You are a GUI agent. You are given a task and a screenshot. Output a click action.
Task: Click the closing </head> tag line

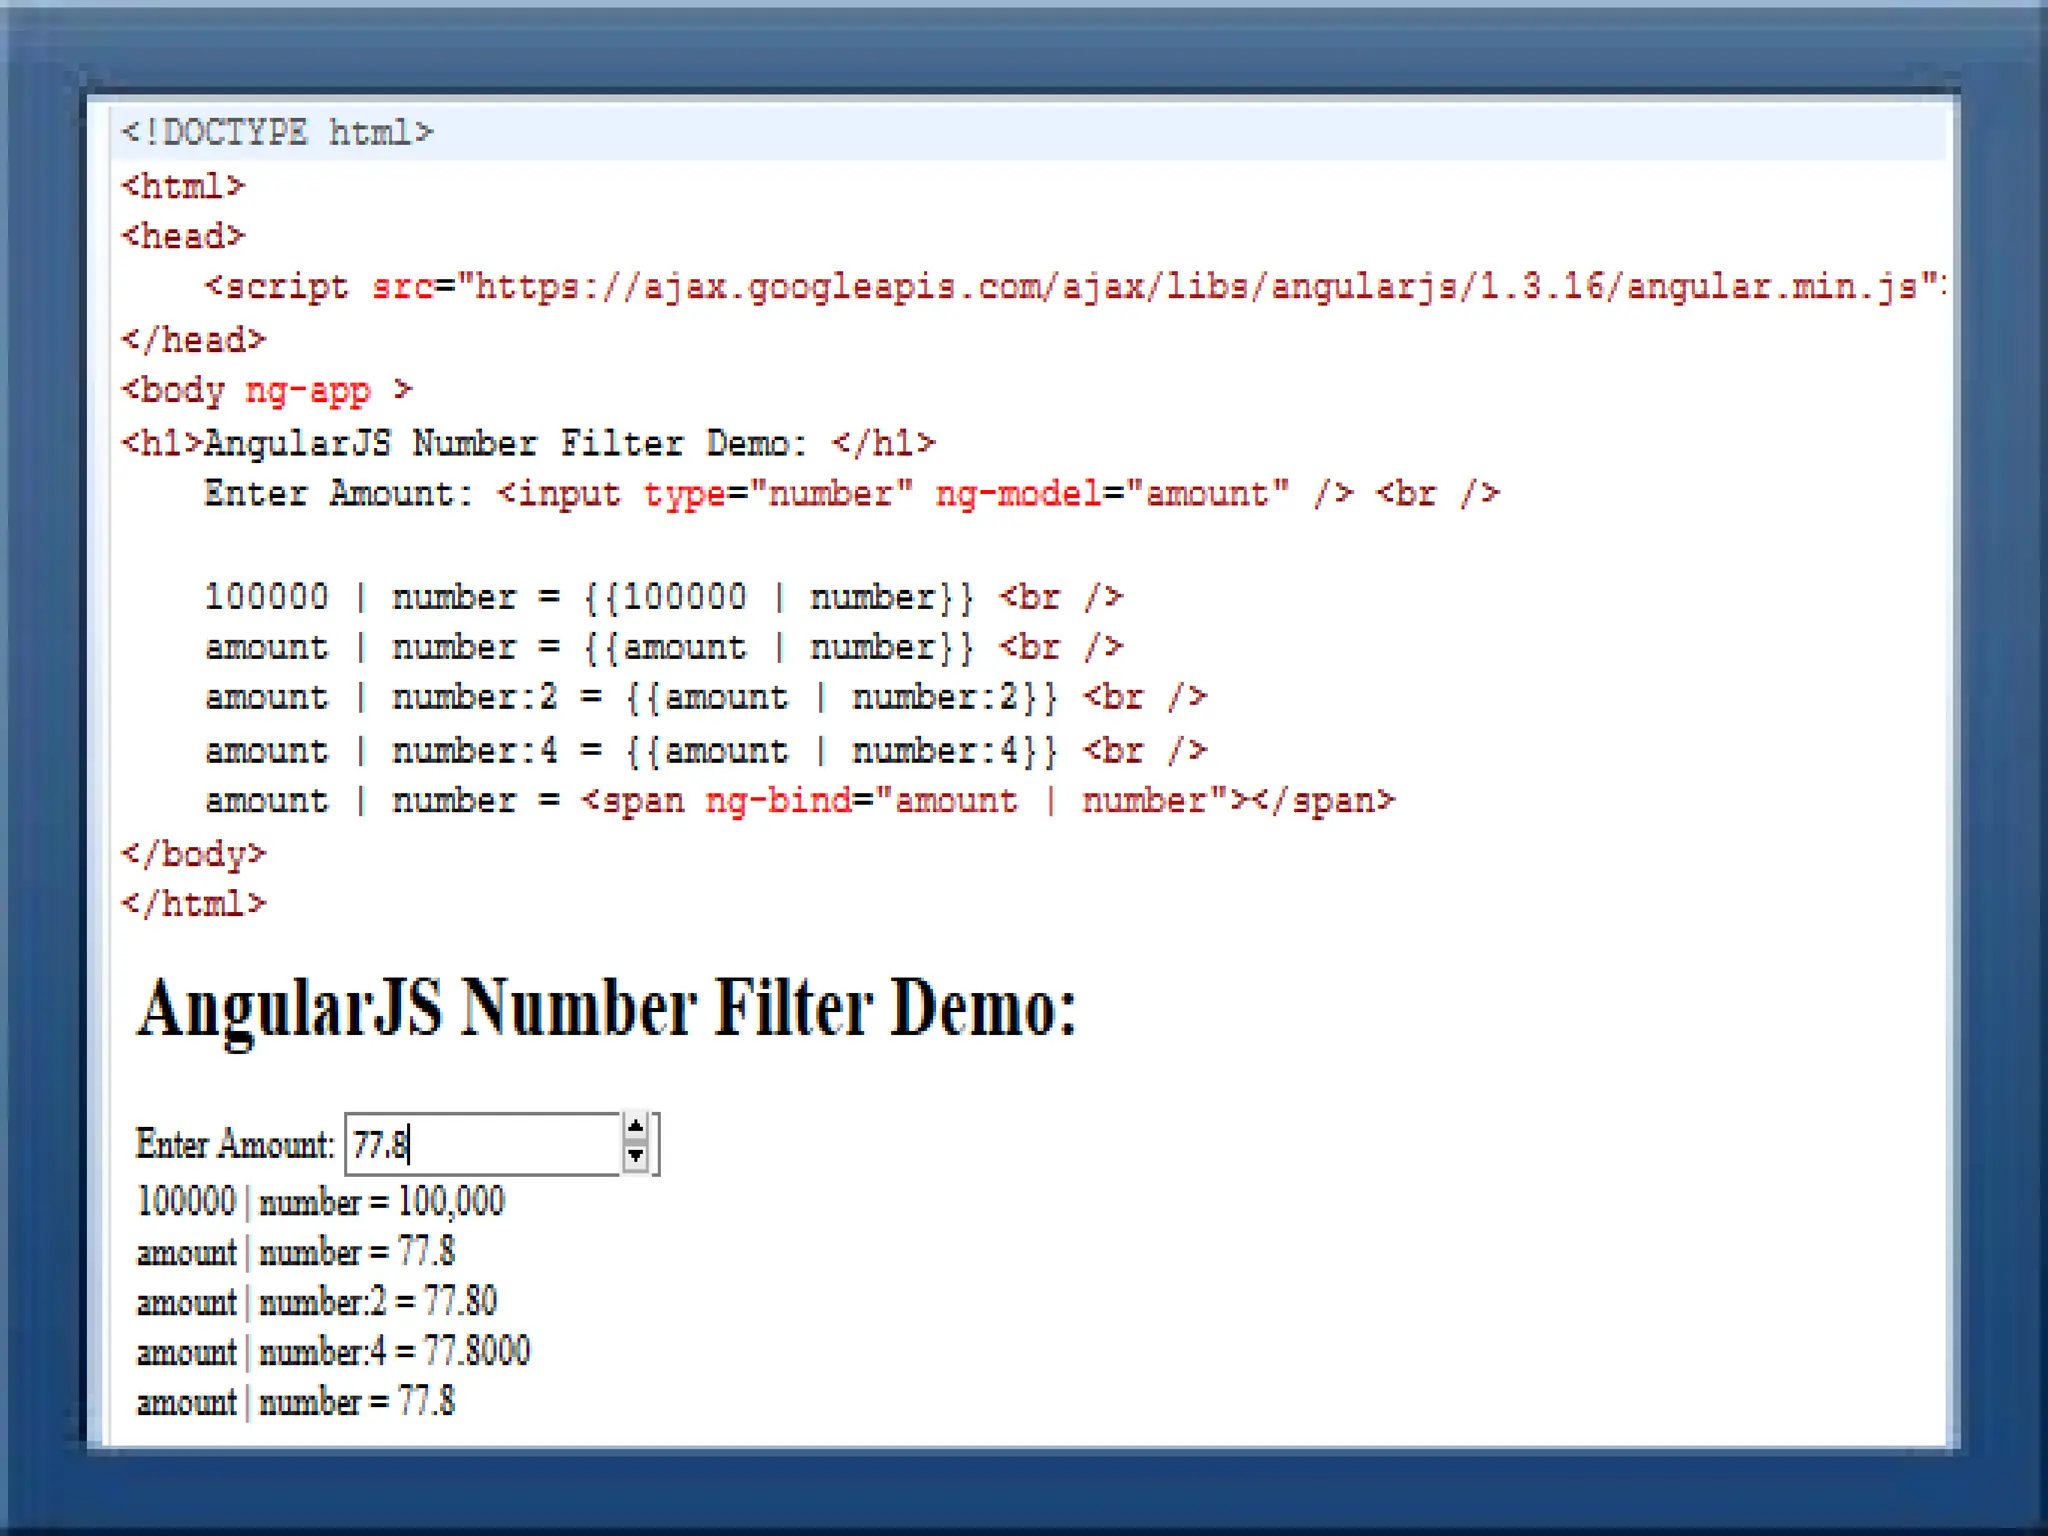click(x=194, y=340)
